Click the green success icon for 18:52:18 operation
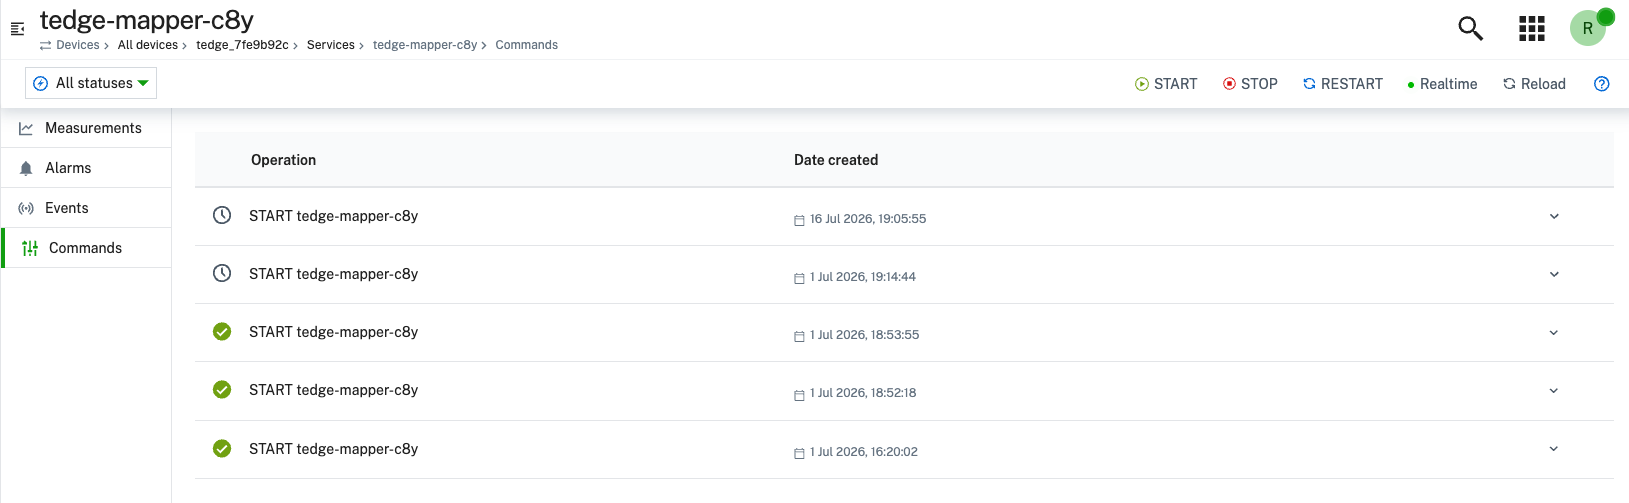 222,389
